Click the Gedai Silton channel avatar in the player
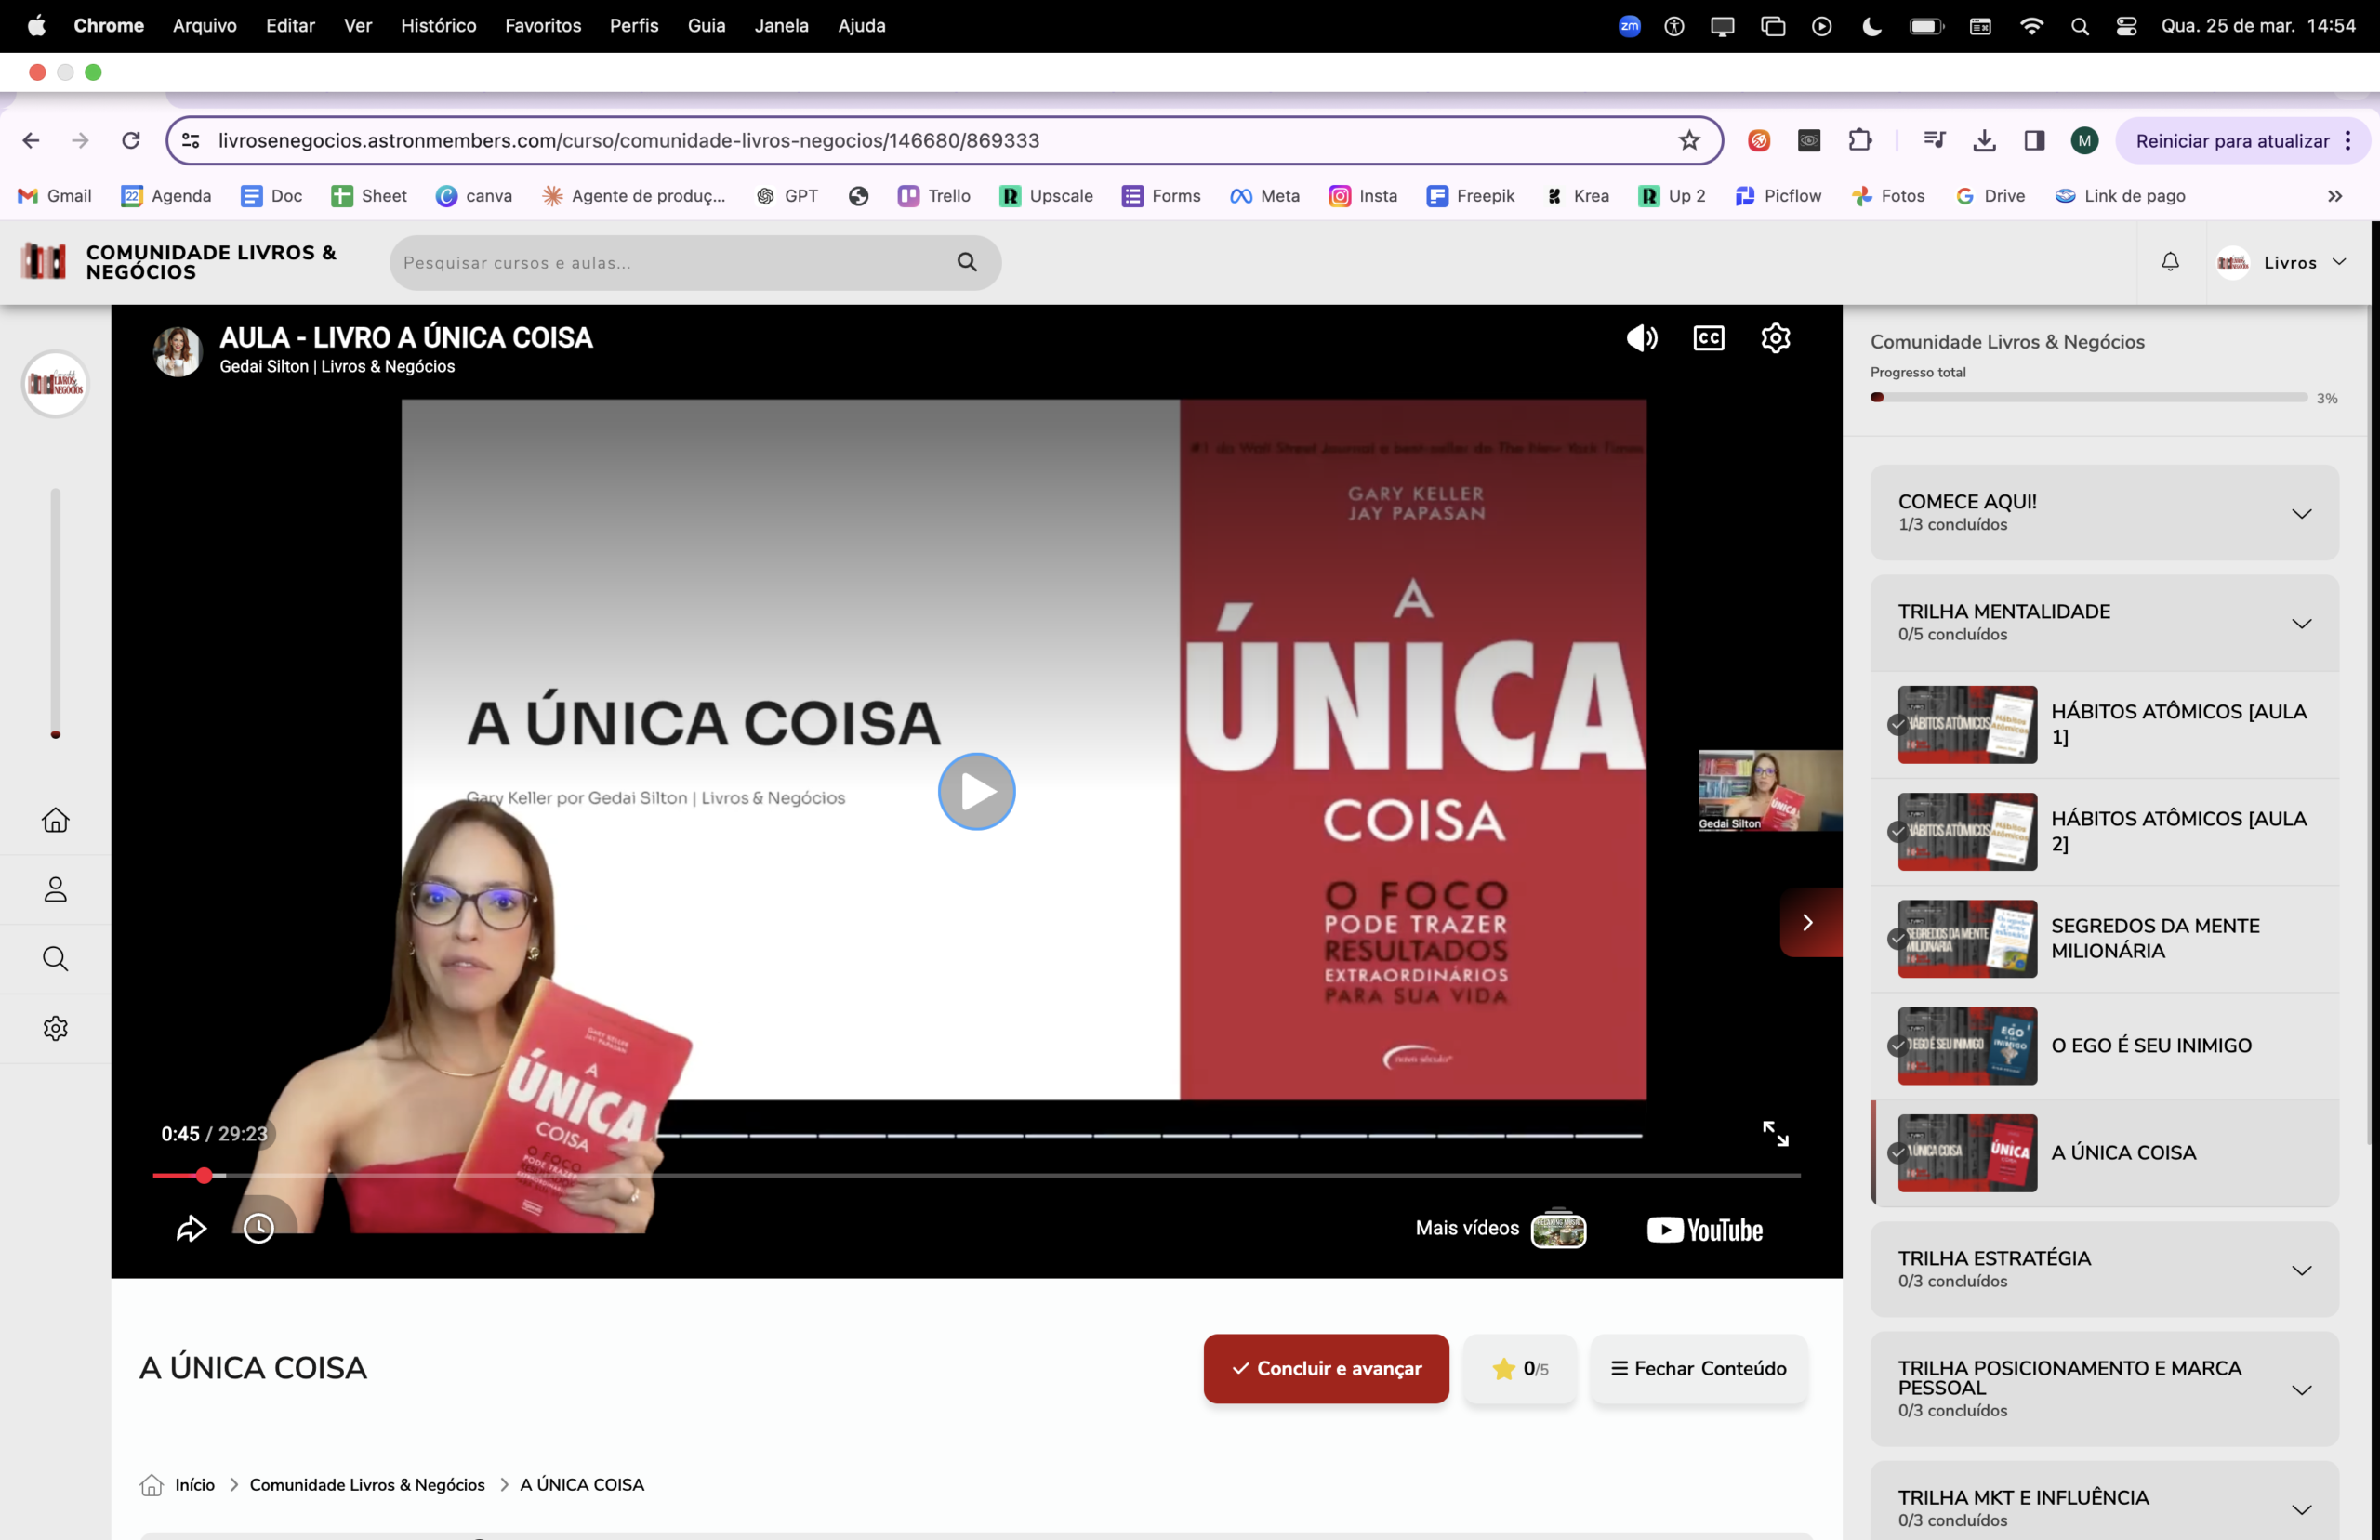Screen dimensions: 2380x1540 pyautogui.click(x=177, y=351)
